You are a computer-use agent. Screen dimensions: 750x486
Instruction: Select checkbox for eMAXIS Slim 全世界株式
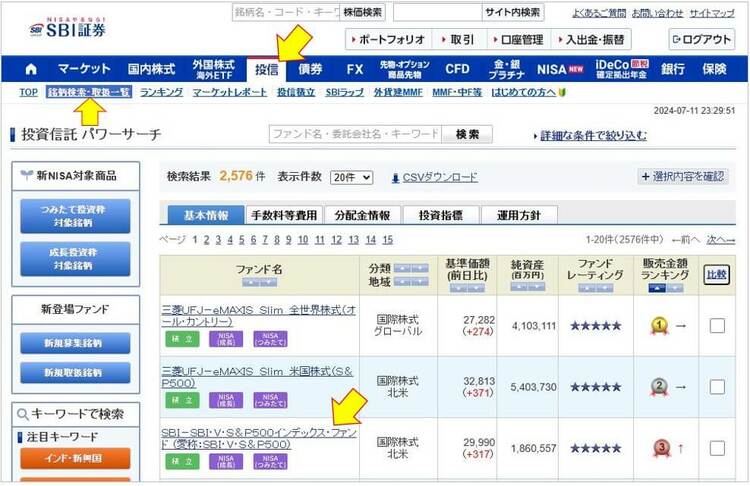pos(717,326)
